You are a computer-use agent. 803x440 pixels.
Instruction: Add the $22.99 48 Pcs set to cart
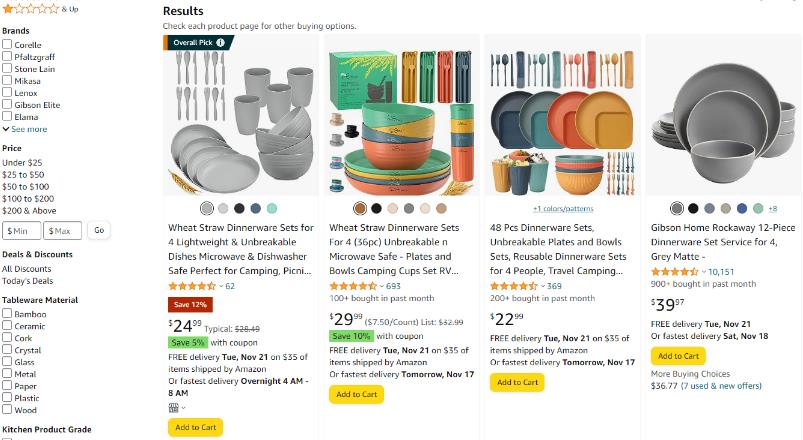pos(517,382)
